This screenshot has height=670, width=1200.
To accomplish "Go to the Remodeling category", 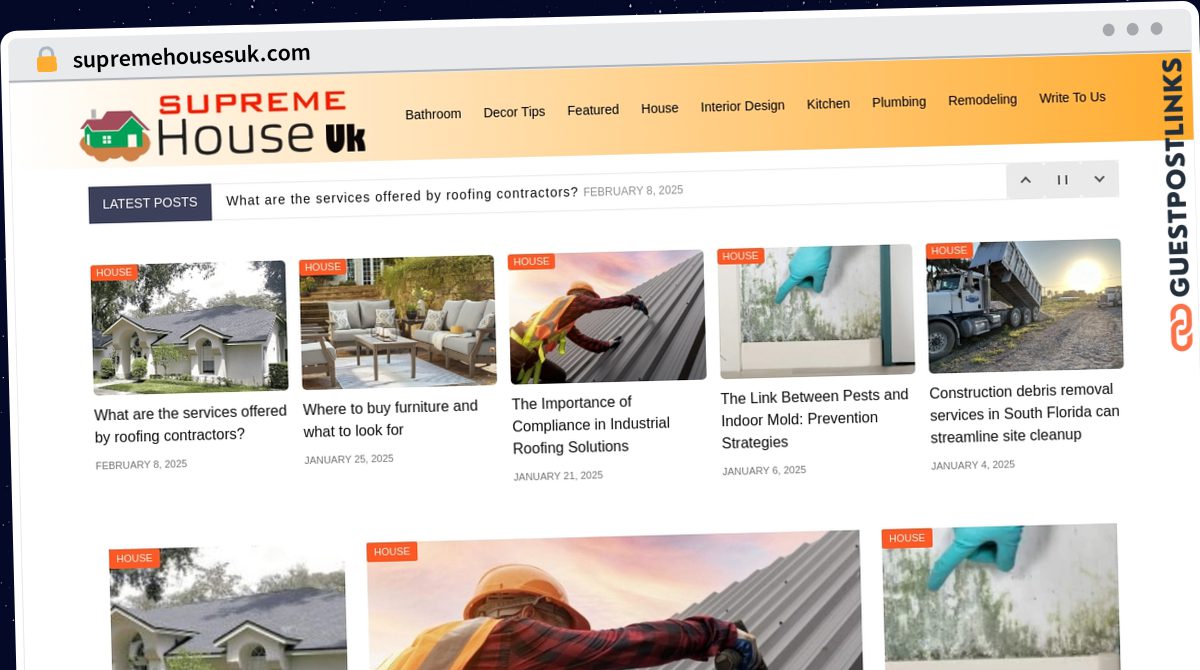I will [982, 100].
